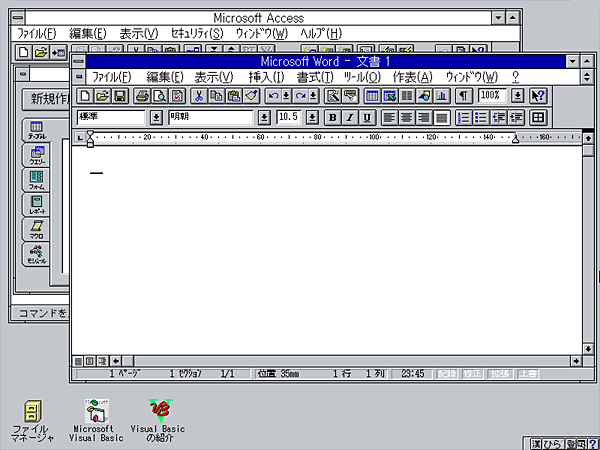Click the decrease indent icon
The width and height of the screenshot is (600, 450).
pyautogui.click(x=499, y=118)
